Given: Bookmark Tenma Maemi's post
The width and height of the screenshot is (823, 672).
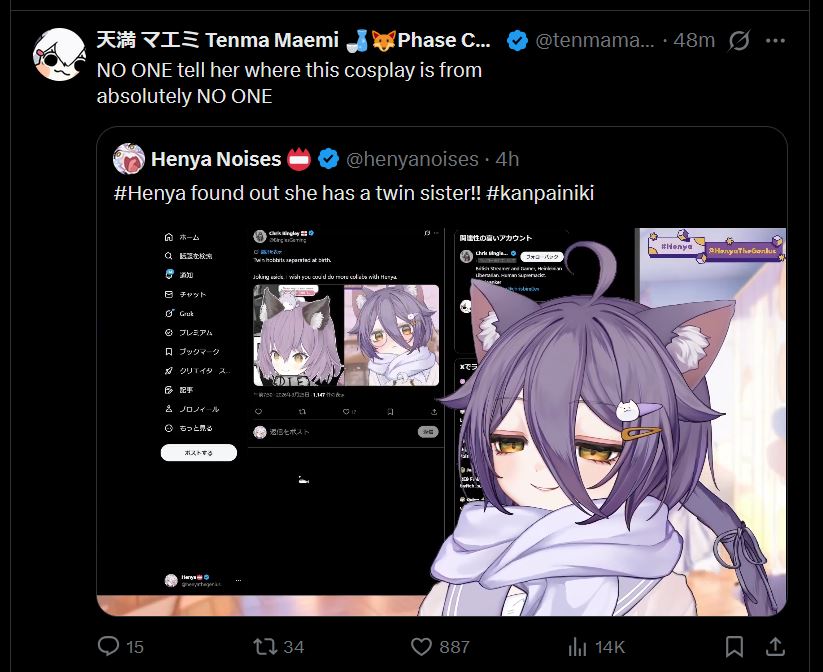Looking at the screenshot, I should [x=734, y=646].
